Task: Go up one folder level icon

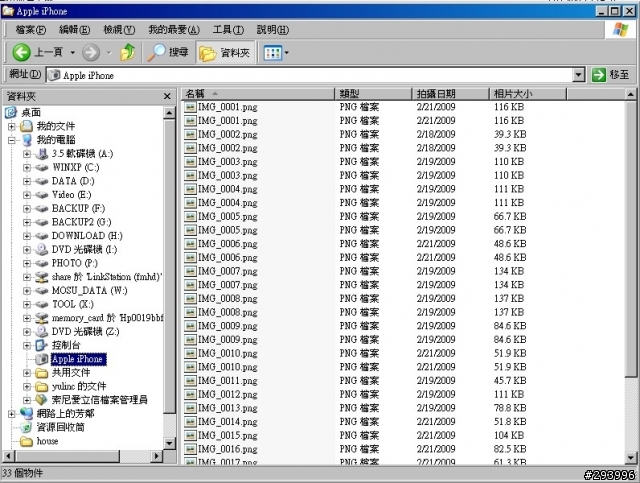Action: [128, 52]
